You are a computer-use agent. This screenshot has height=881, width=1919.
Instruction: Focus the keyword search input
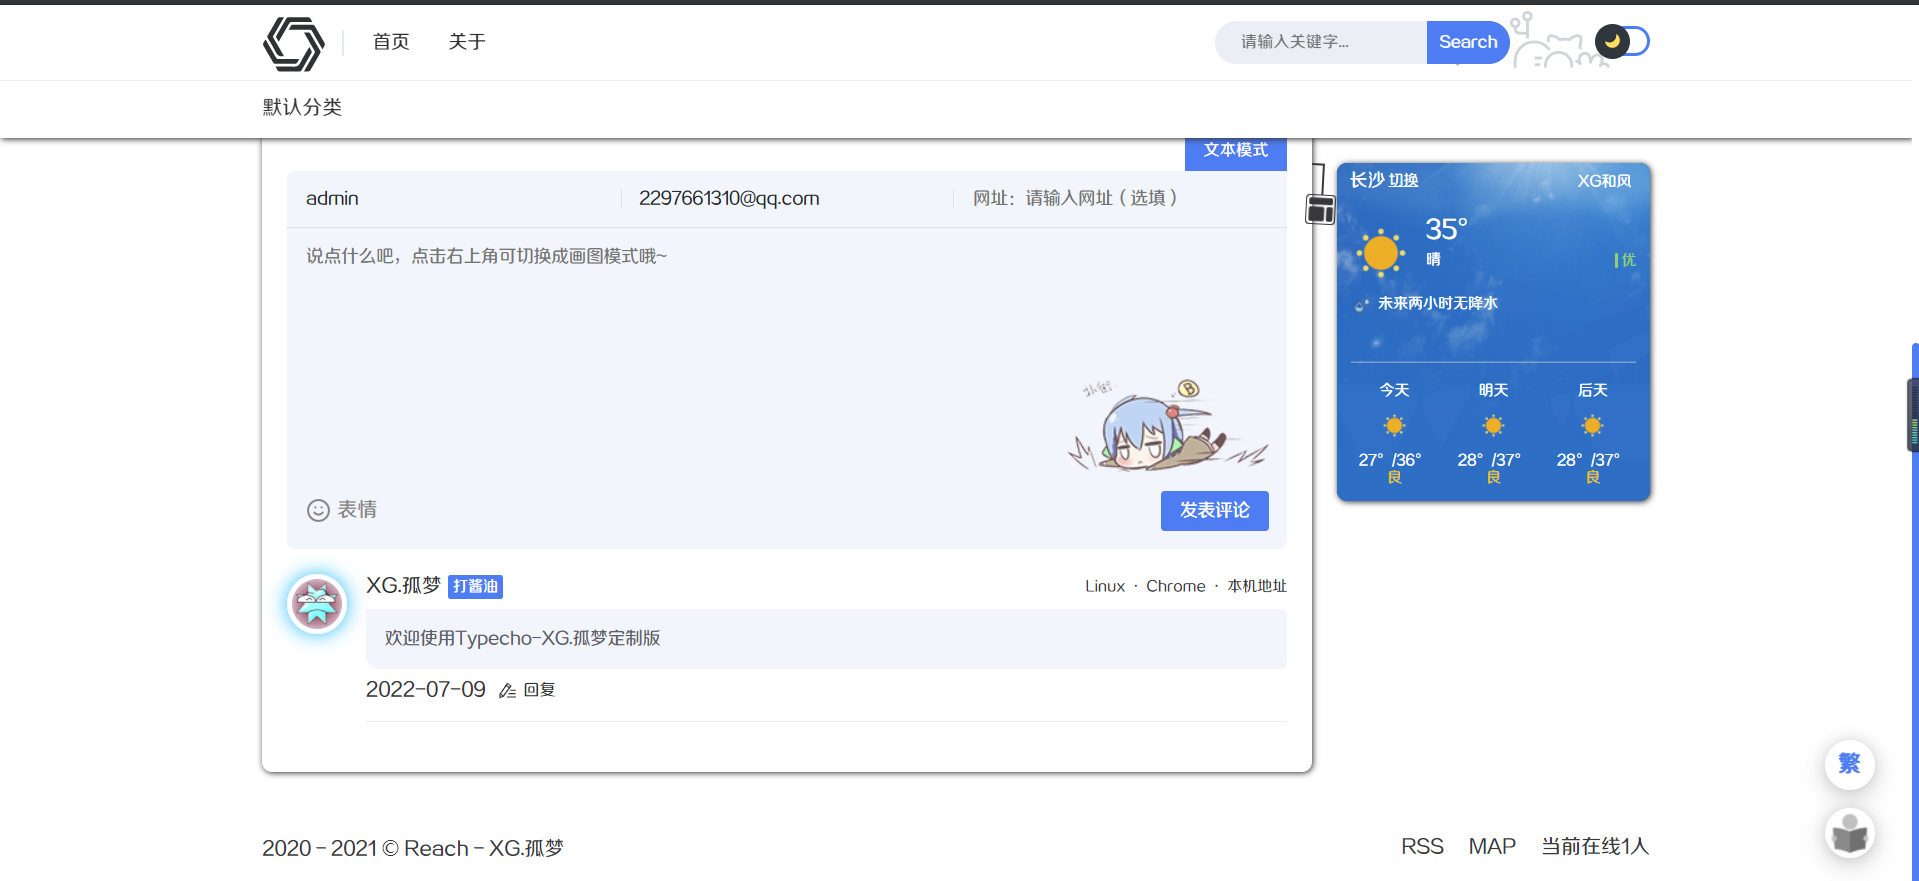coord(1321,42)
